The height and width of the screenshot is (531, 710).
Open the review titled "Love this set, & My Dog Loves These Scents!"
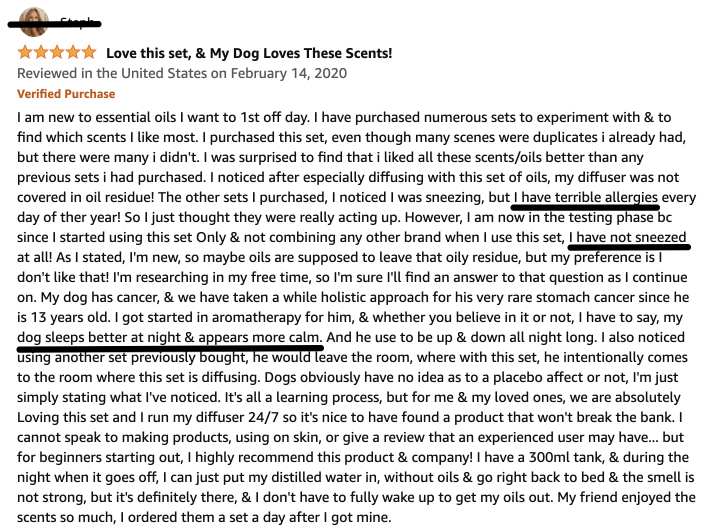pos(249,53)
